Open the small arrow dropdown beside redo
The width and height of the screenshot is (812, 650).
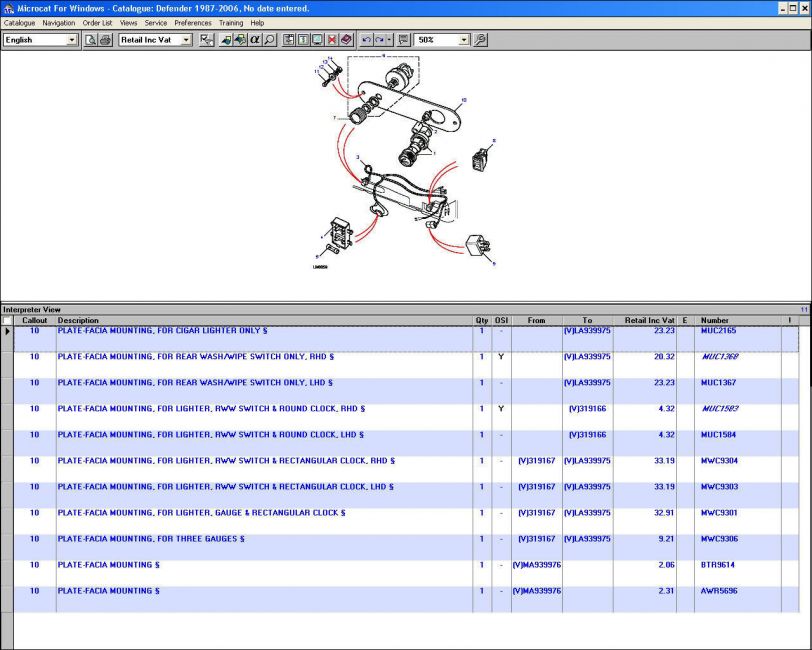point(389,40)
